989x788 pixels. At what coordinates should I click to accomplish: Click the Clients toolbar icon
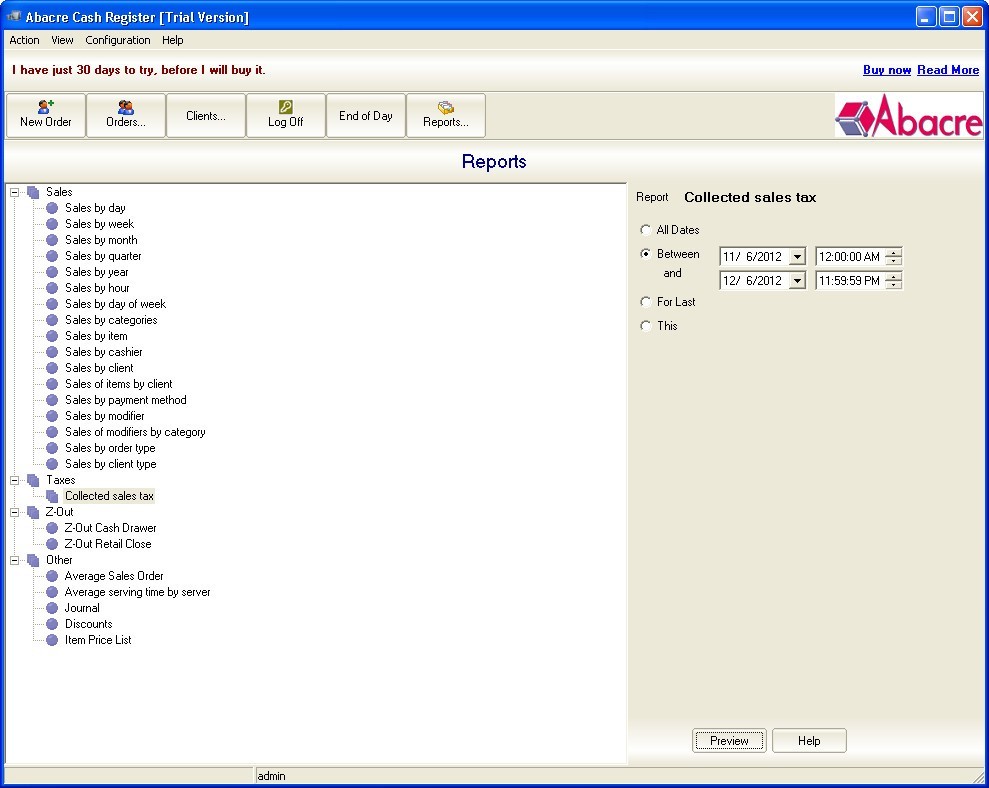[x=205, y=115]
